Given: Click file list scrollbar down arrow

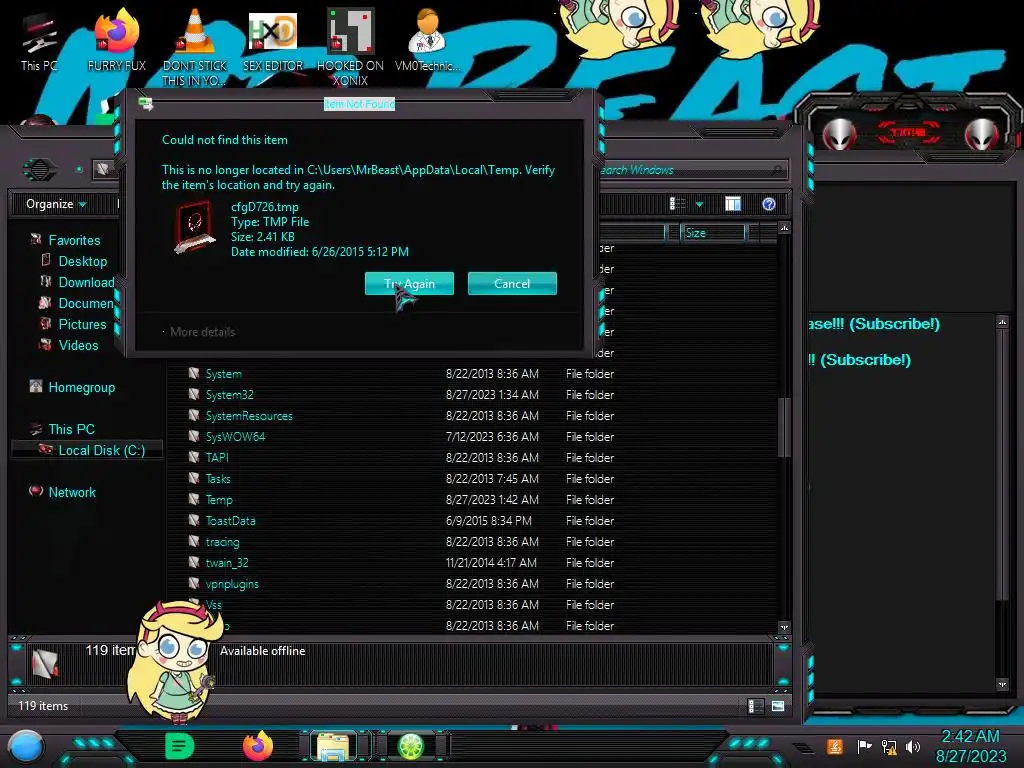Looking at the screenshot, I should [x=784, y=627].
